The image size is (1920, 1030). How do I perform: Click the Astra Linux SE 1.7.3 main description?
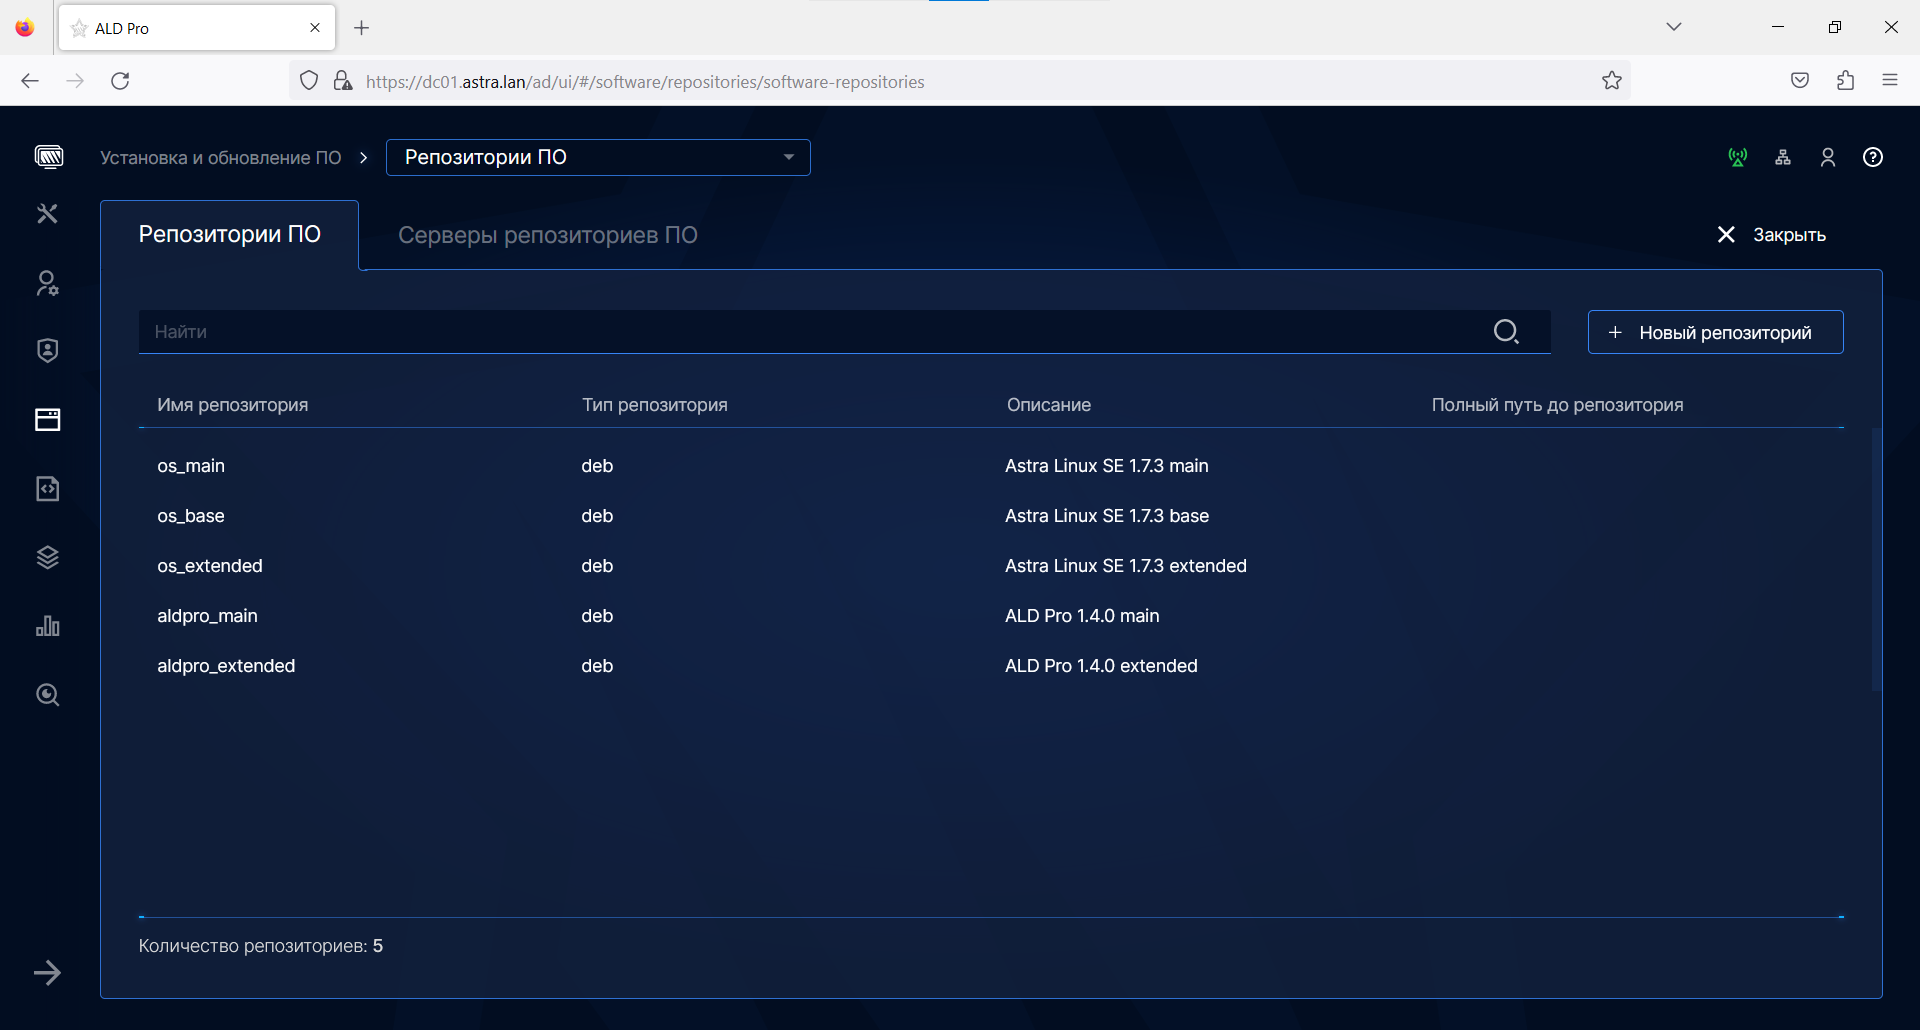click(1107, 466)
